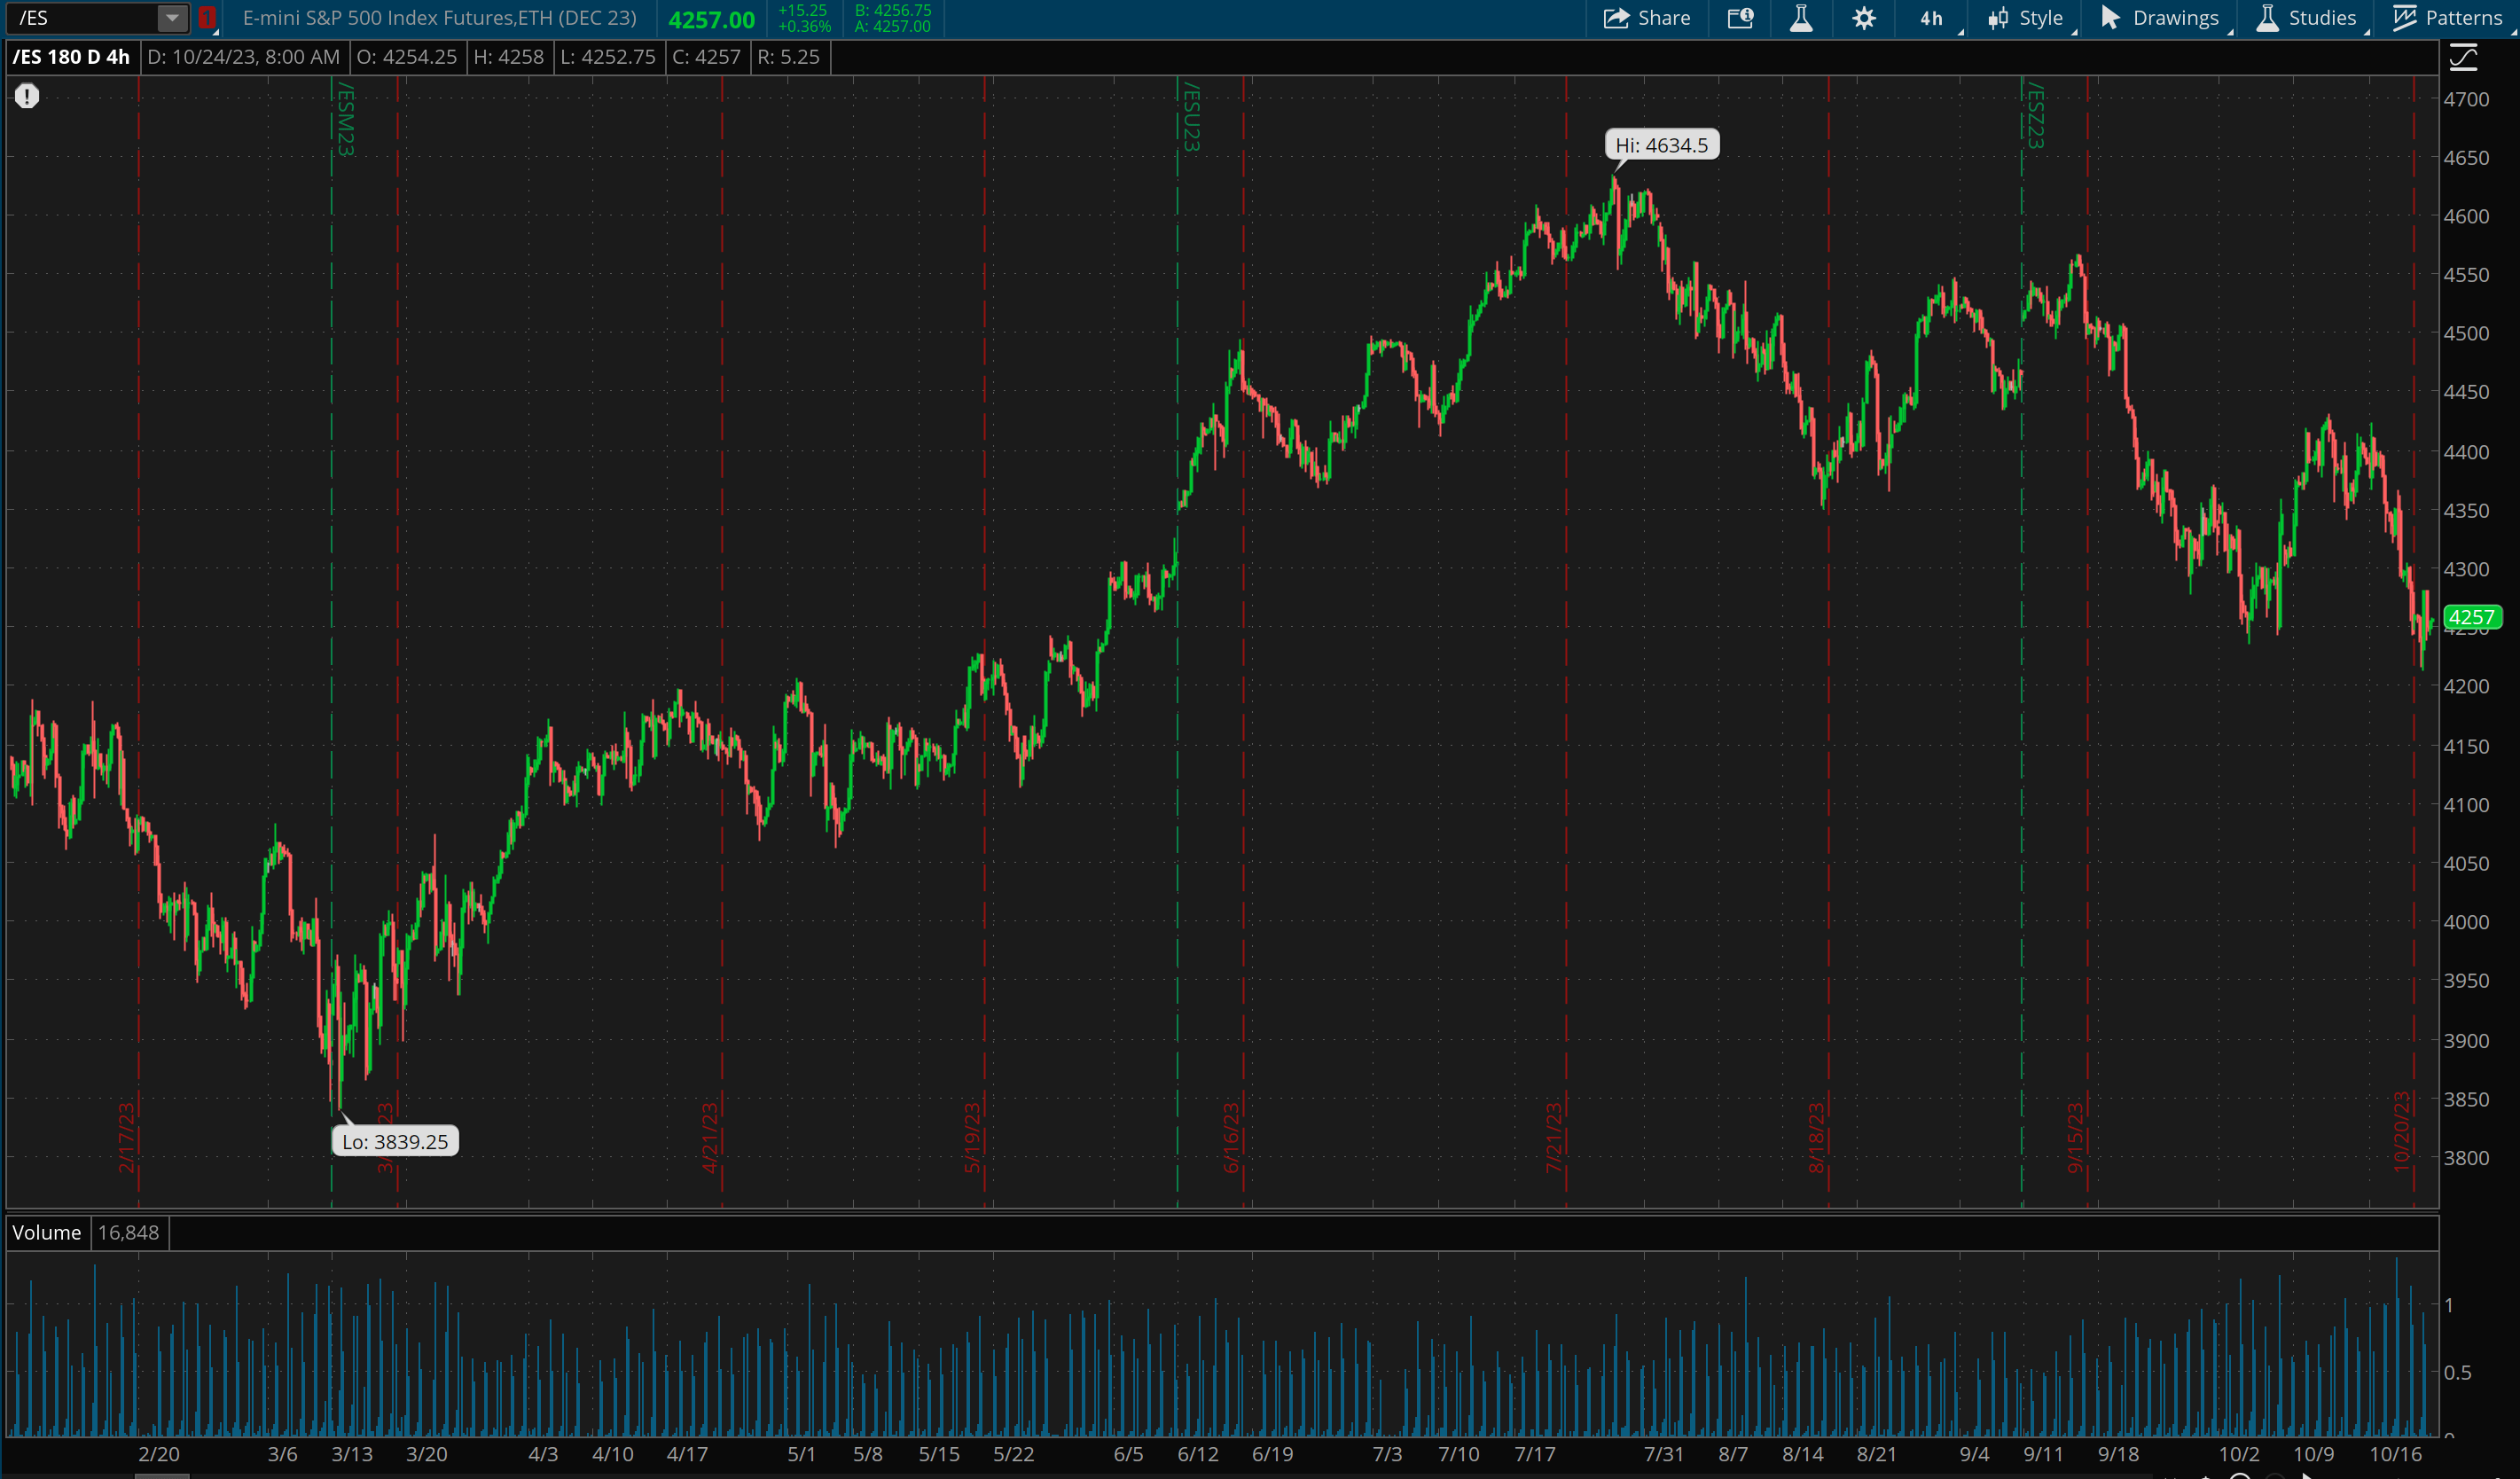Expand the /ES symbol dropdown arrow
The height and width of the screenshot is (1479, 2520).
click(172, 17)
